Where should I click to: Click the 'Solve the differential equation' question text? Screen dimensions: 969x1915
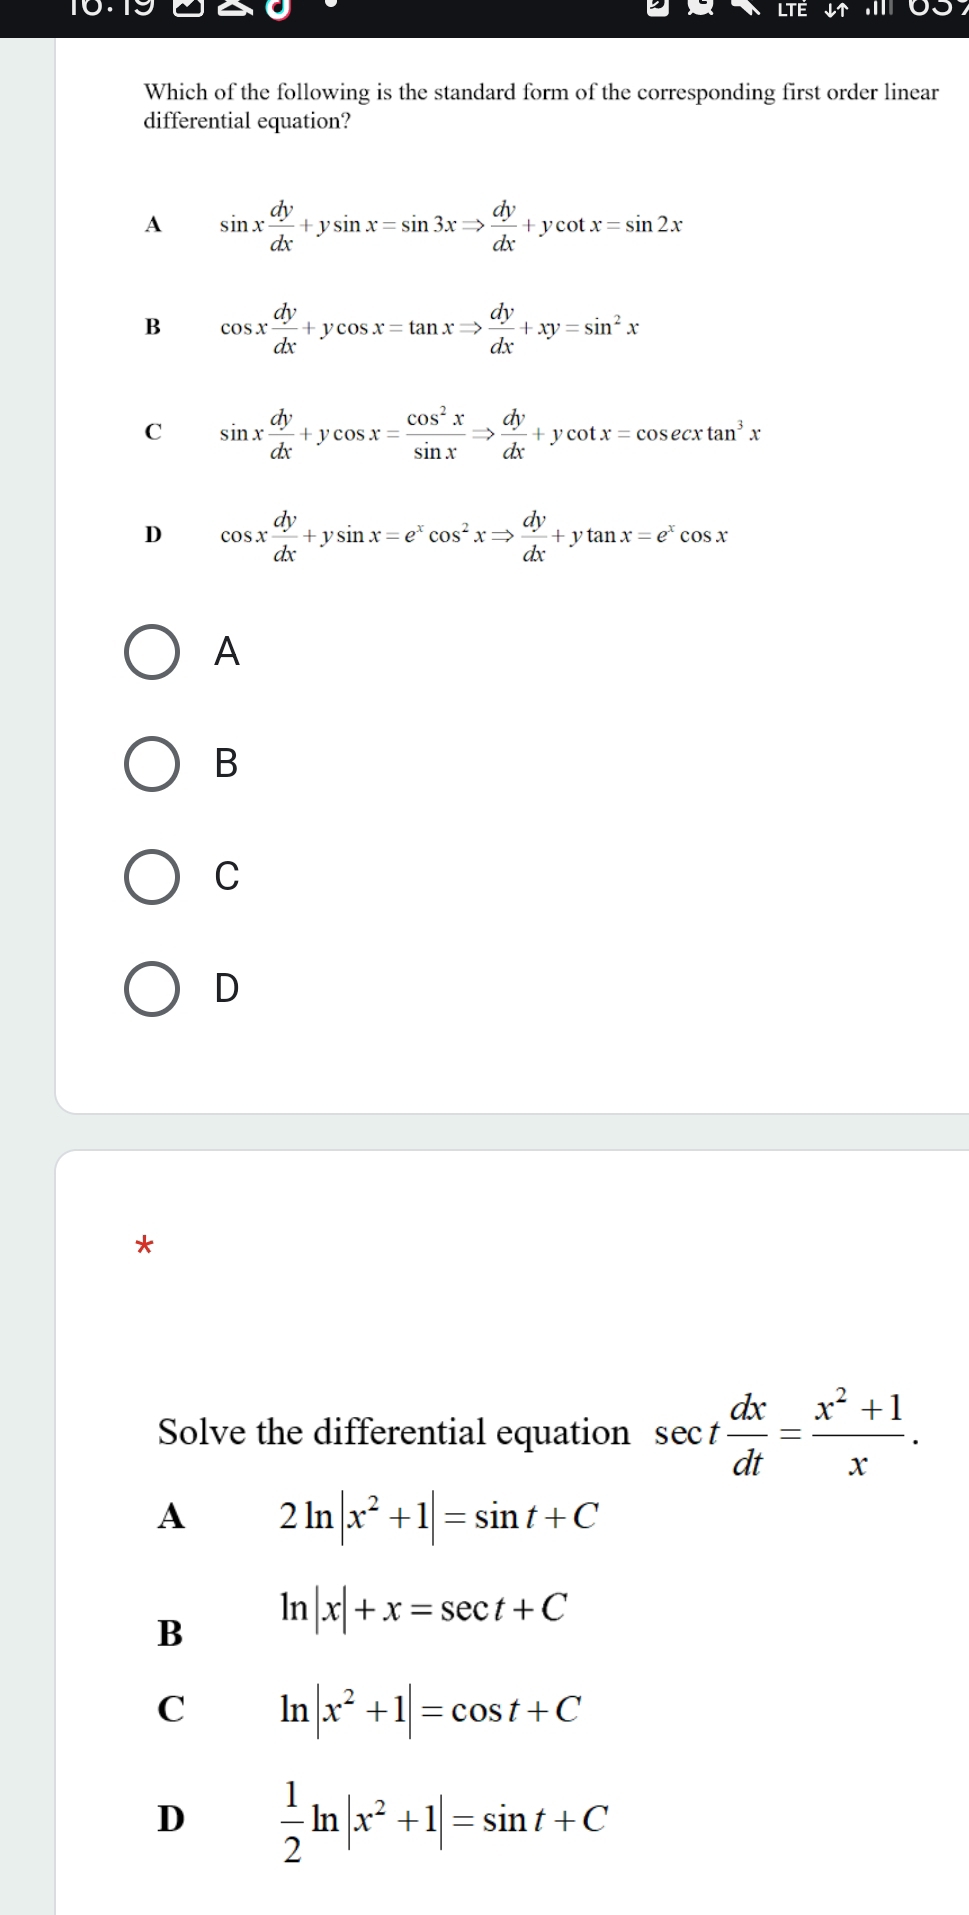click(x=394, y=1433)
